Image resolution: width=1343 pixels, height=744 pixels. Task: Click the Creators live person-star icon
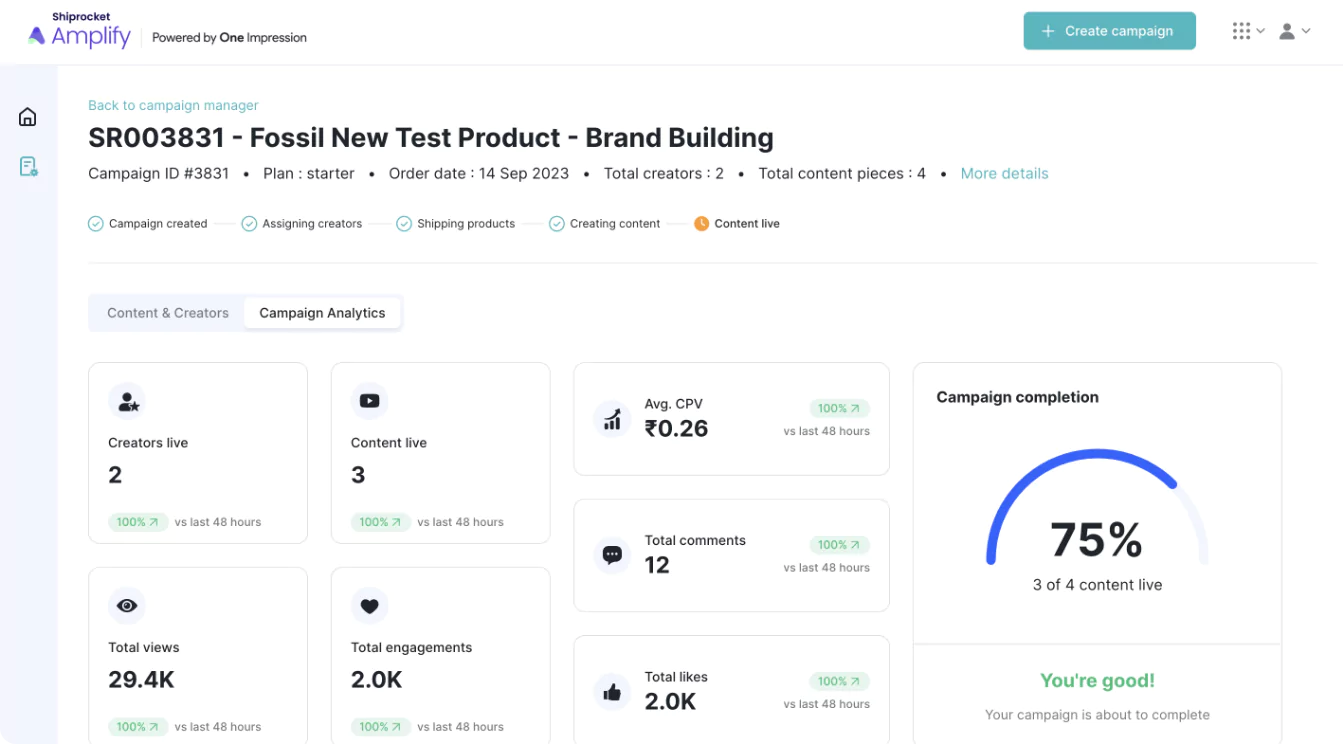coord(127,402)
